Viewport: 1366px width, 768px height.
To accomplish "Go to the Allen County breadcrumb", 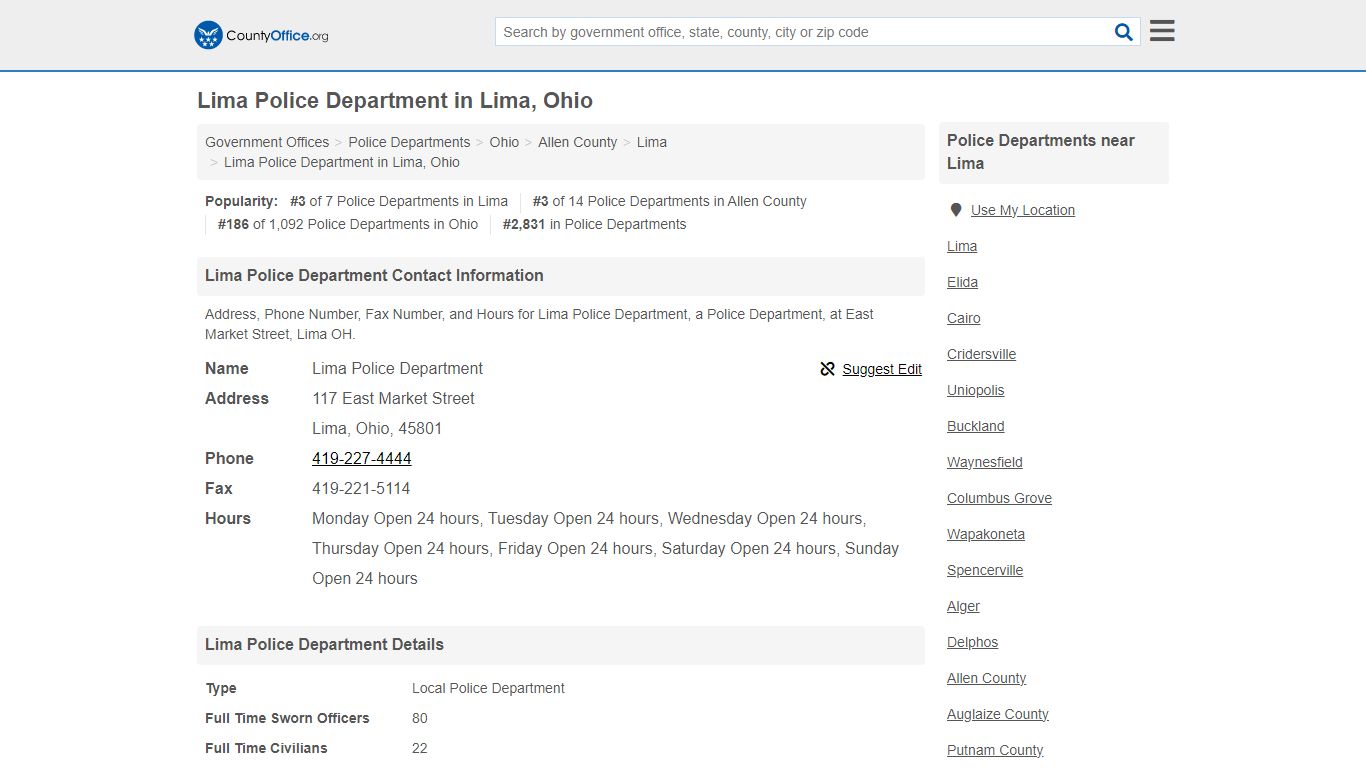I will 578,142.
